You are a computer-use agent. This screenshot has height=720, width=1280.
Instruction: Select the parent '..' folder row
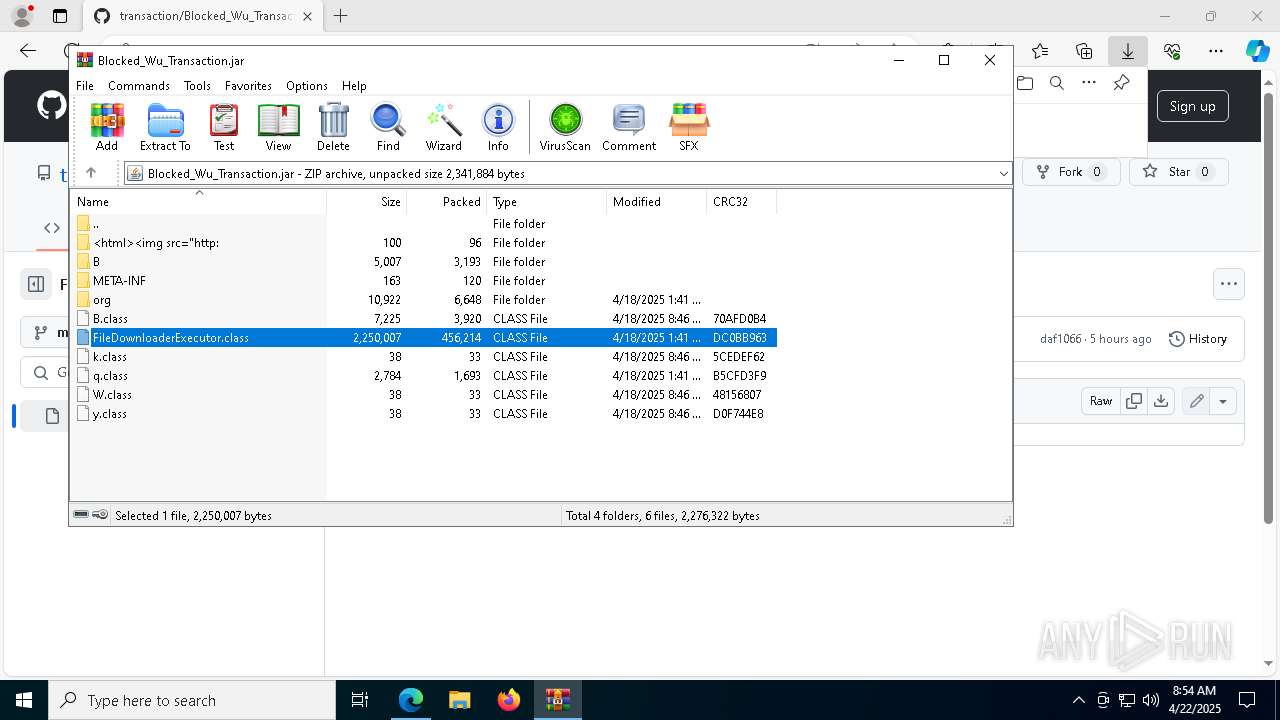pos(424,224)
